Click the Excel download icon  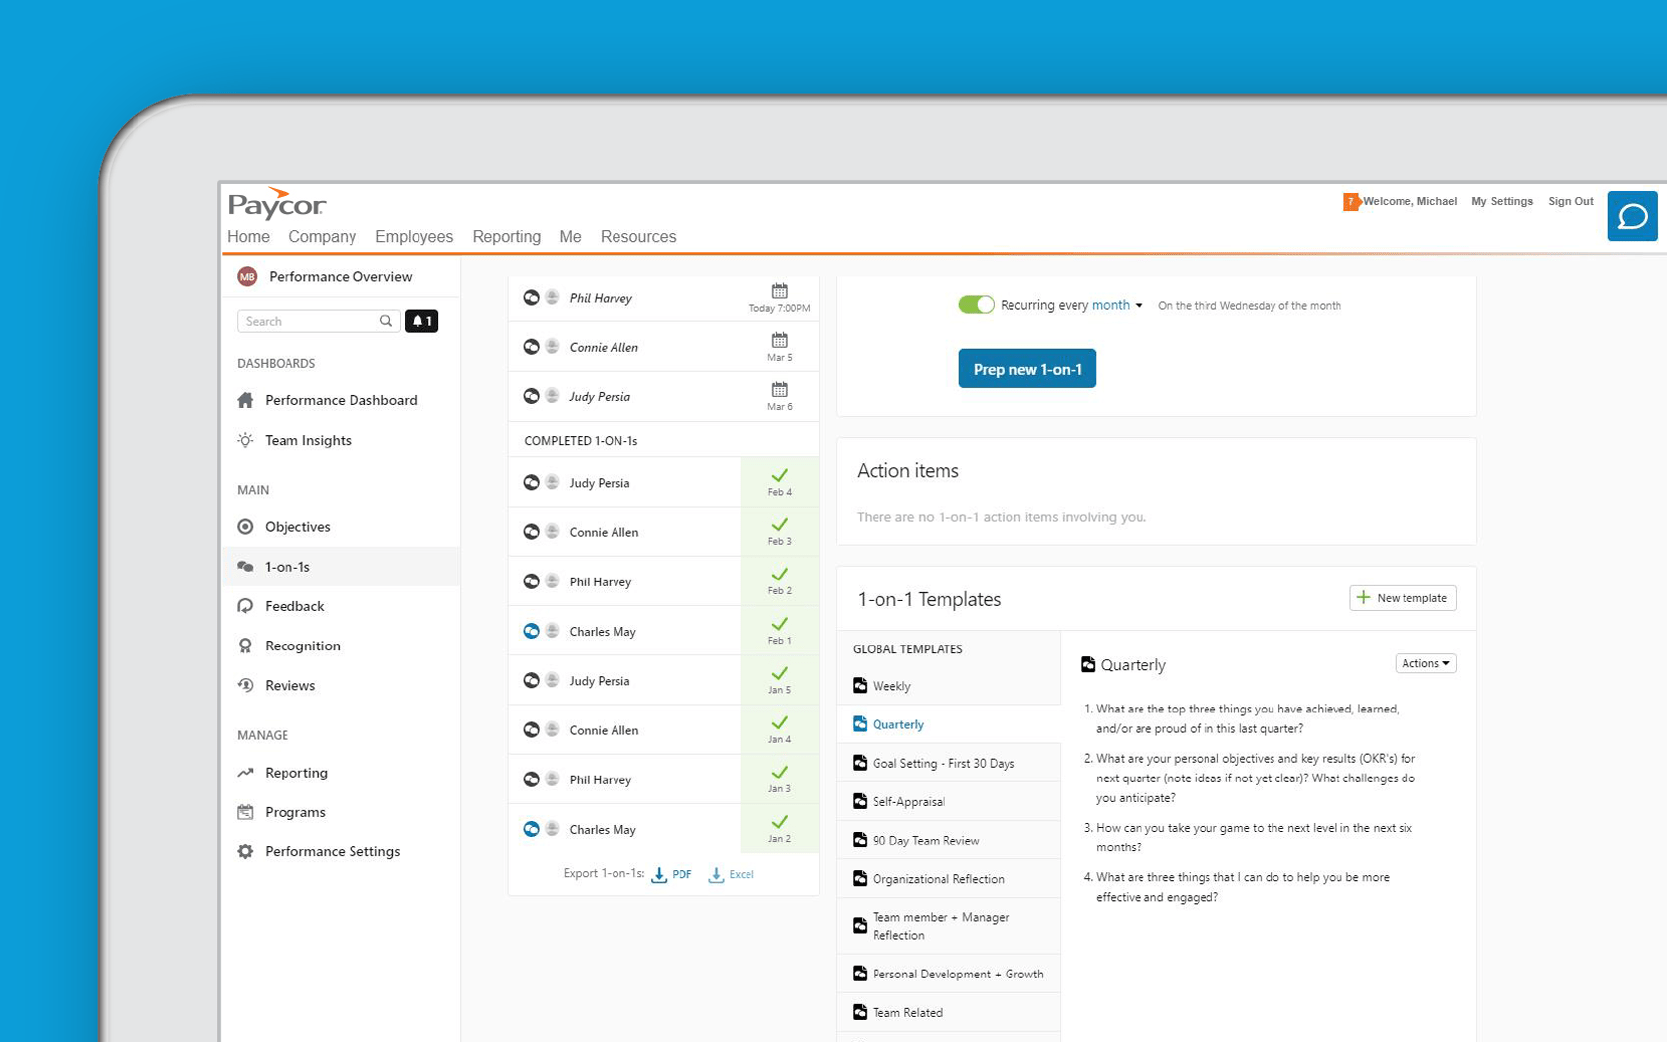[716, 875]
